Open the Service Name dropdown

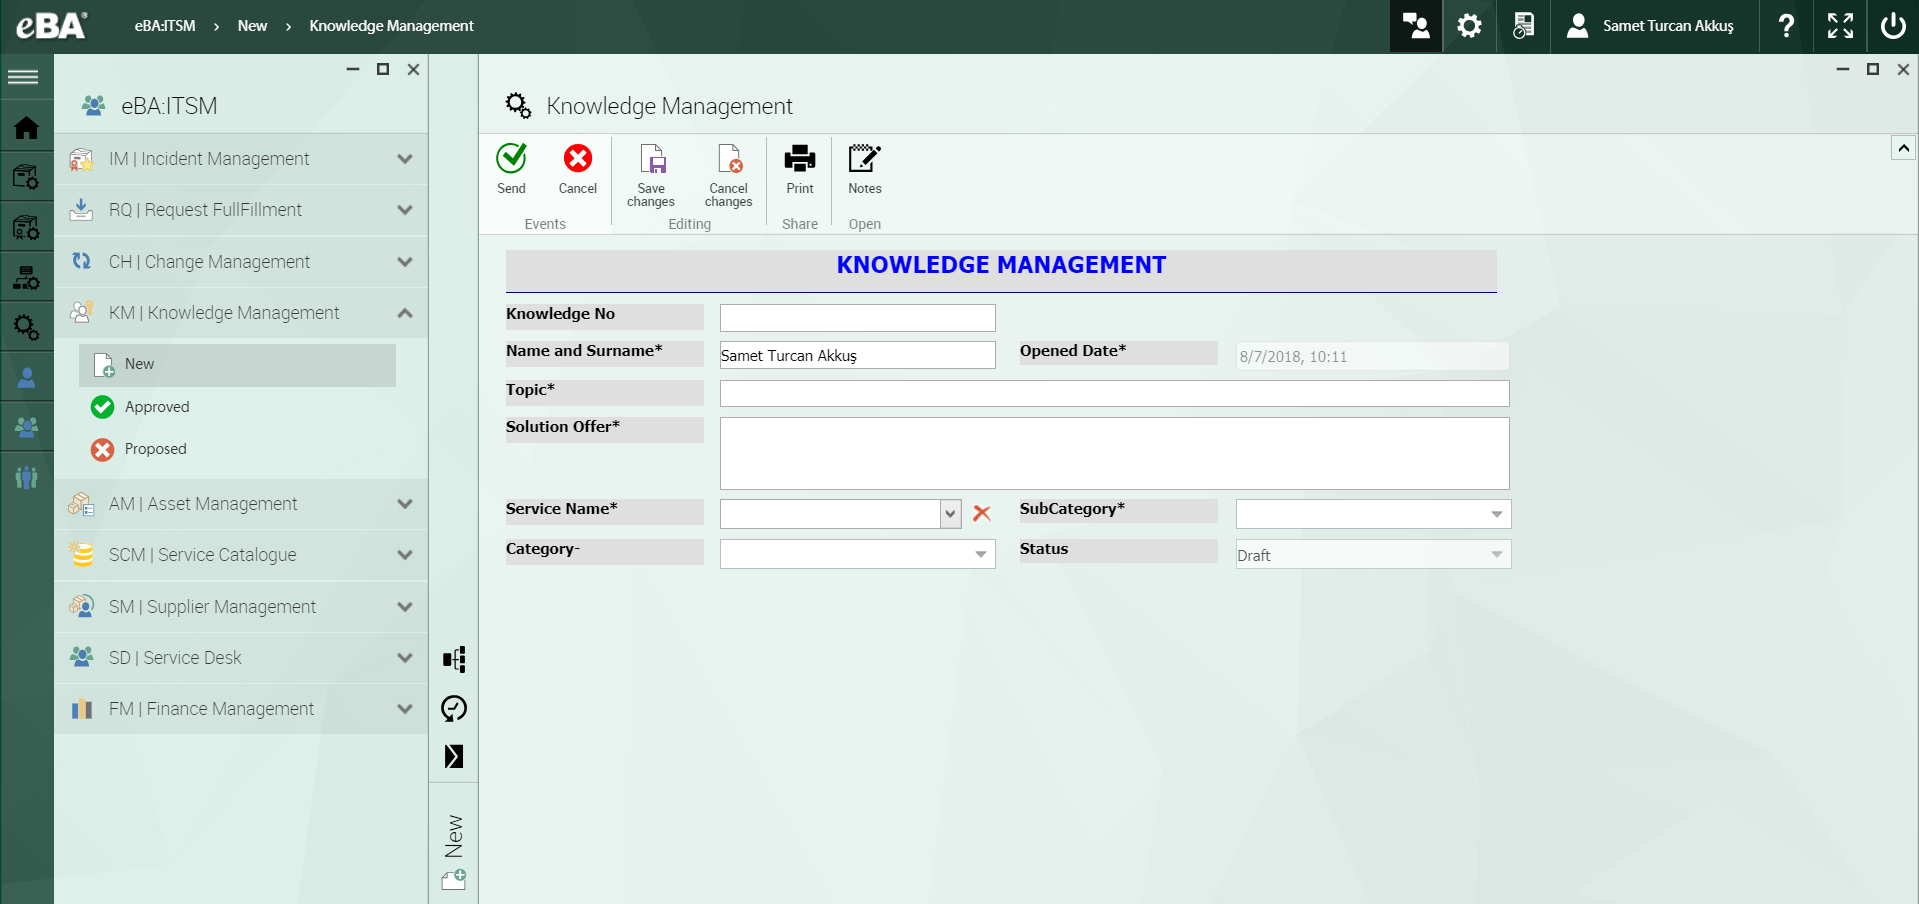pos(950,514)
